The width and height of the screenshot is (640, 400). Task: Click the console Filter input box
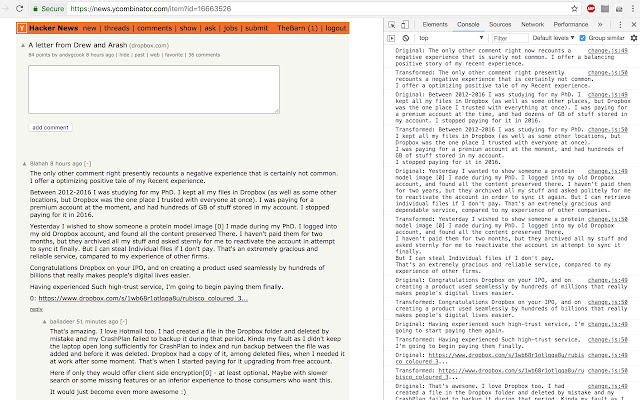click(510, 38)
